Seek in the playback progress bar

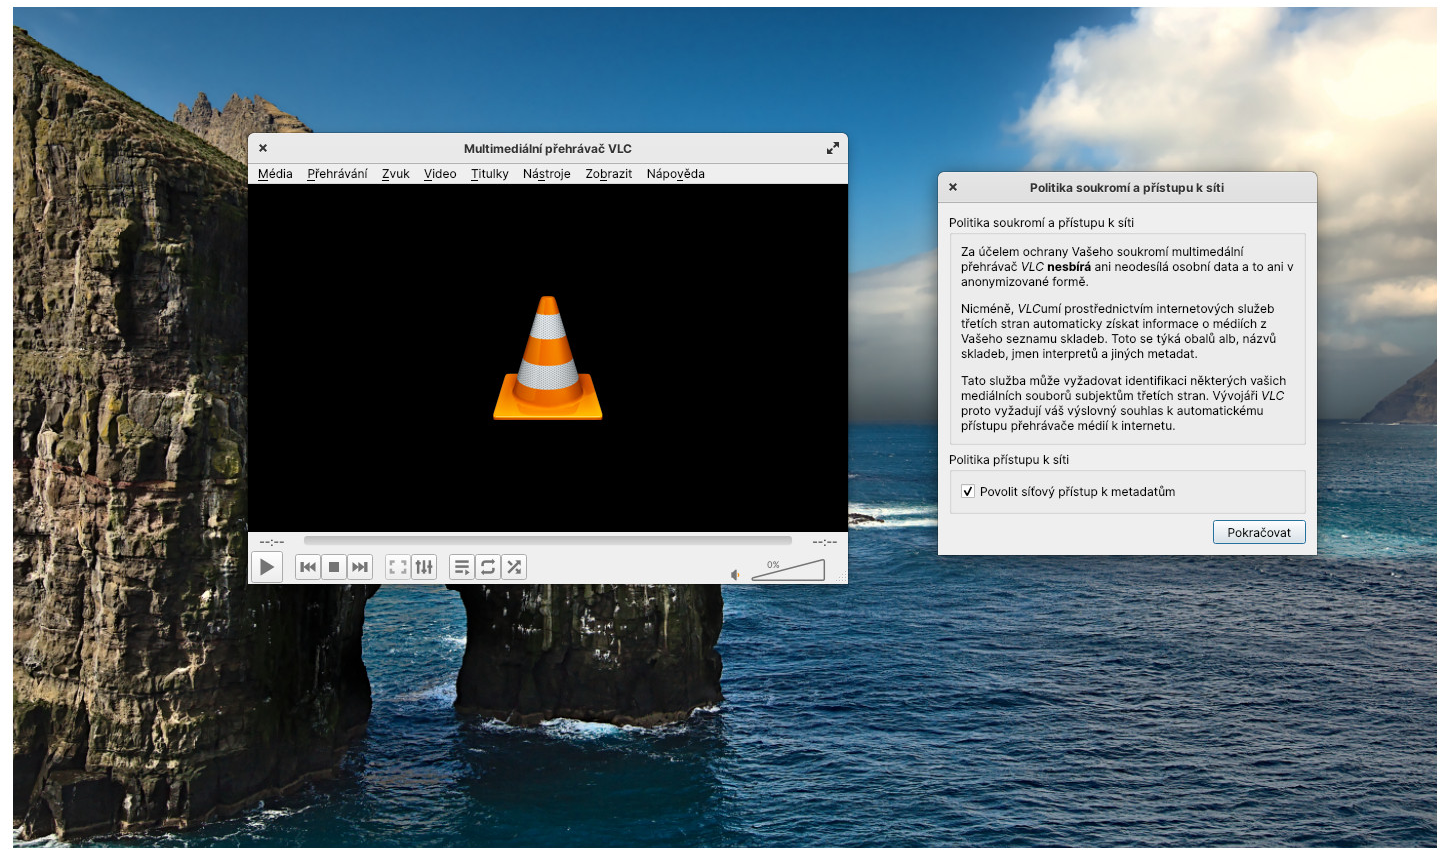pyautogui.click(x=547, y=541)
